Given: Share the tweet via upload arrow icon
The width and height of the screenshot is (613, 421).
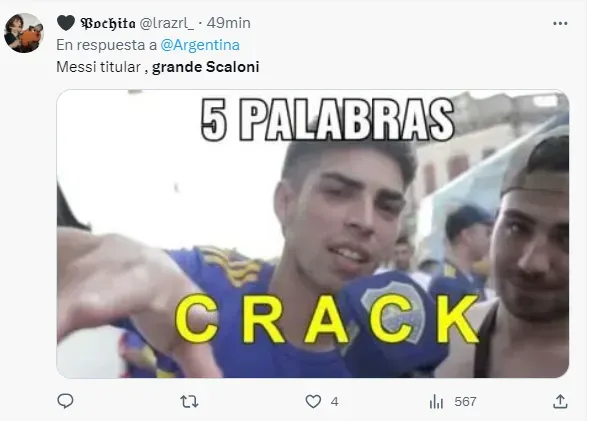Looking at the screenshot, I should pyautogui.click(x=560, y=401).
